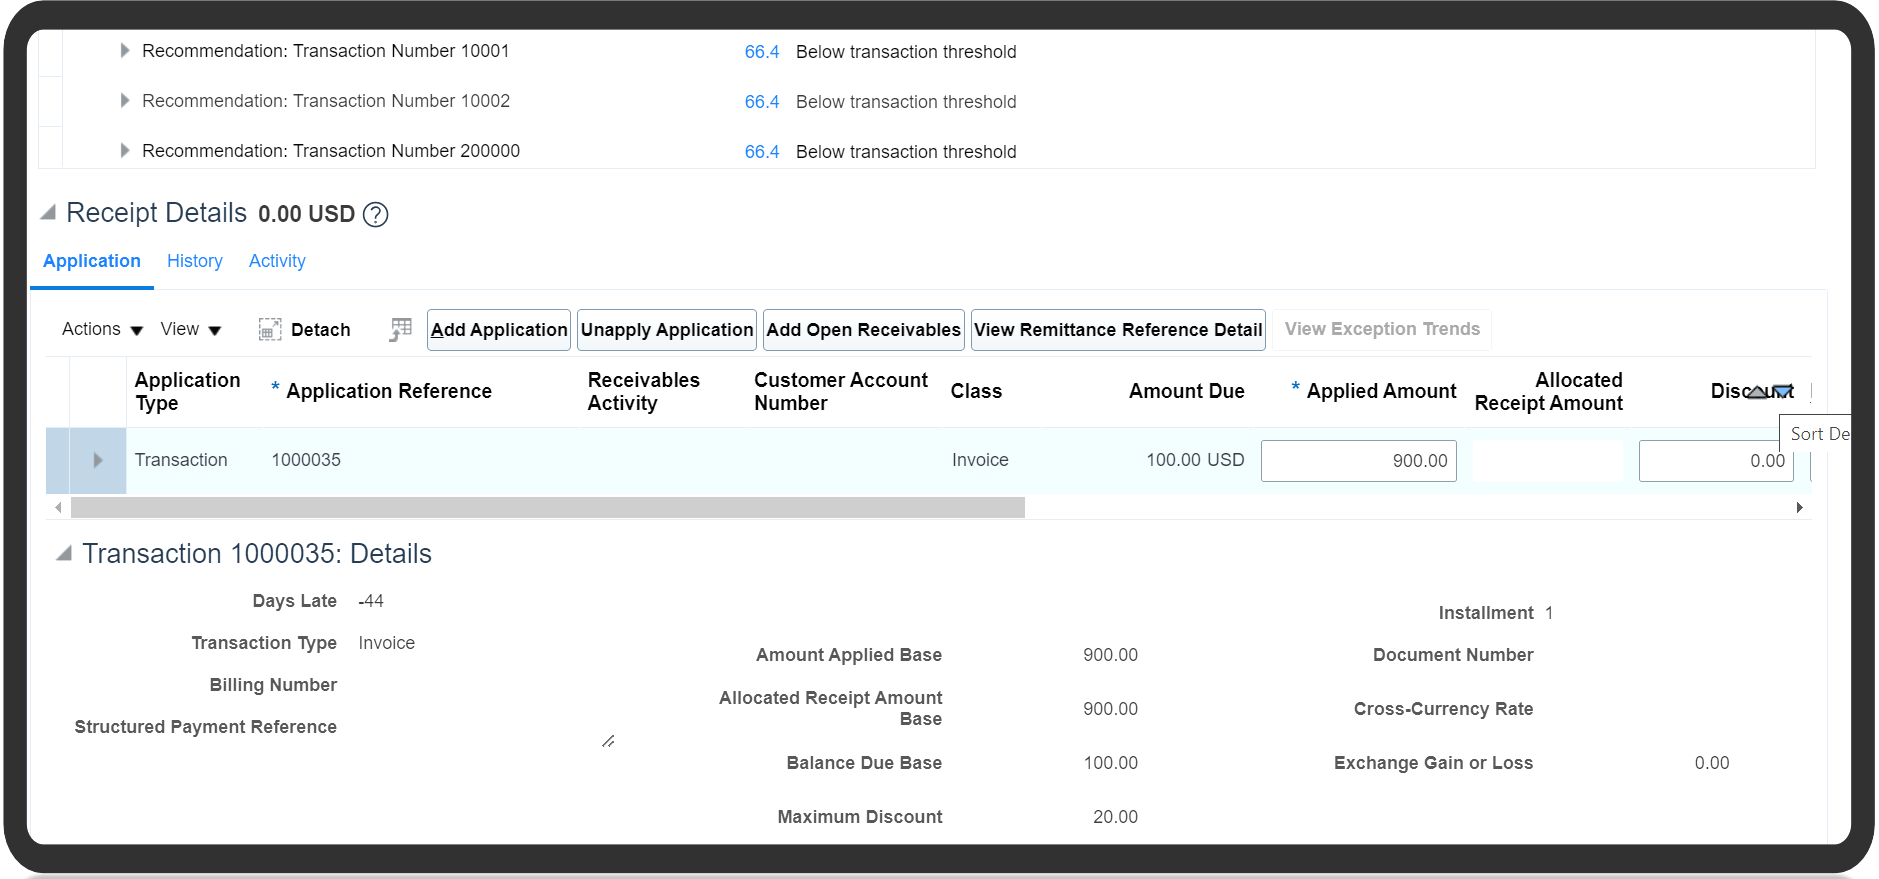The height and width of the screenshot is (879, 1879).
Task: Click the Class column header
Action: pos(976,392)
